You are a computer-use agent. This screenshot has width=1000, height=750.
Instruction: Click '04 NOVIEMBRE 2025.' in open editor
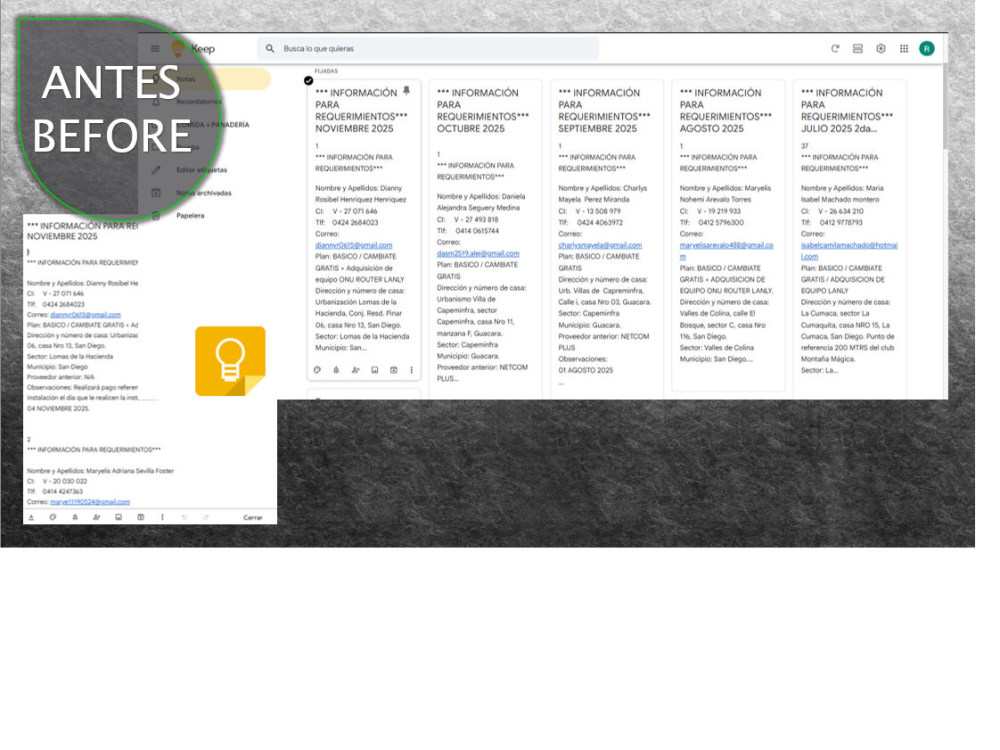58,408
